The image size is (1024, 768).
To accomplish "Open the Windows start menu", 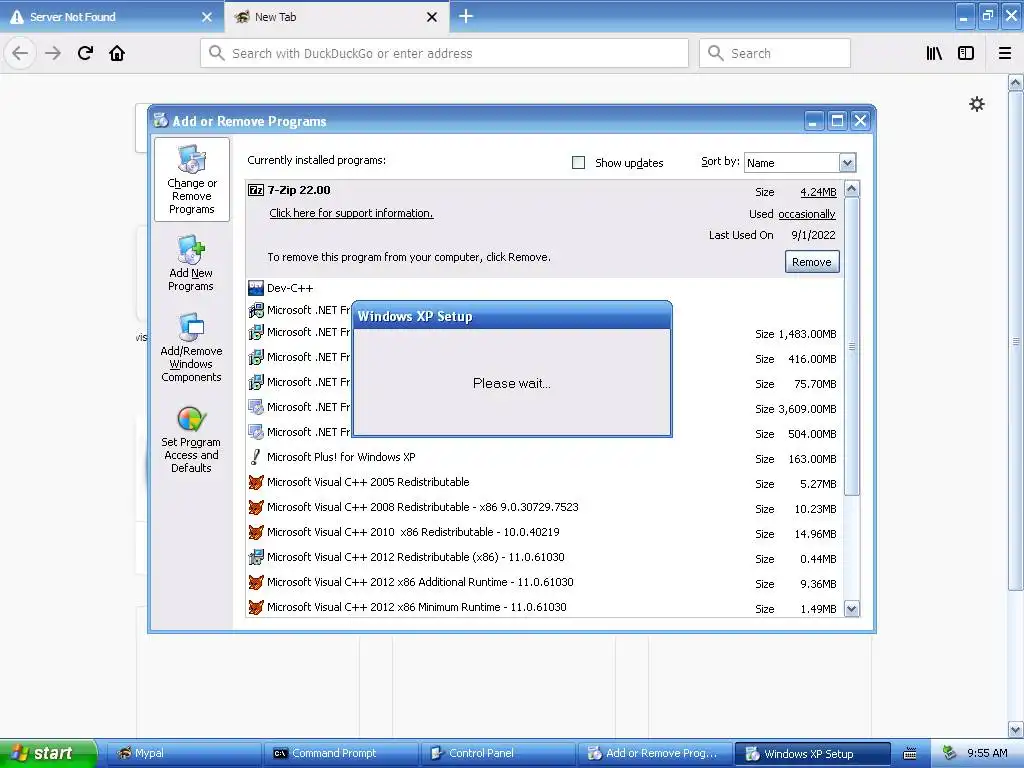I will point(48,753).
